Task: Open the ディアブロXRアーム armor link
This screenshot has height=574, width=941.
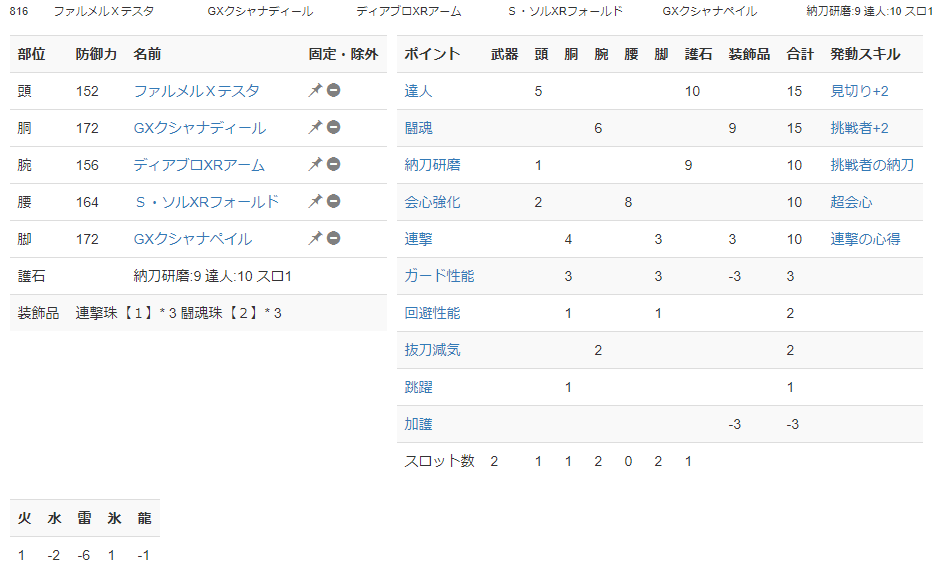Action: tap(199, 165)
